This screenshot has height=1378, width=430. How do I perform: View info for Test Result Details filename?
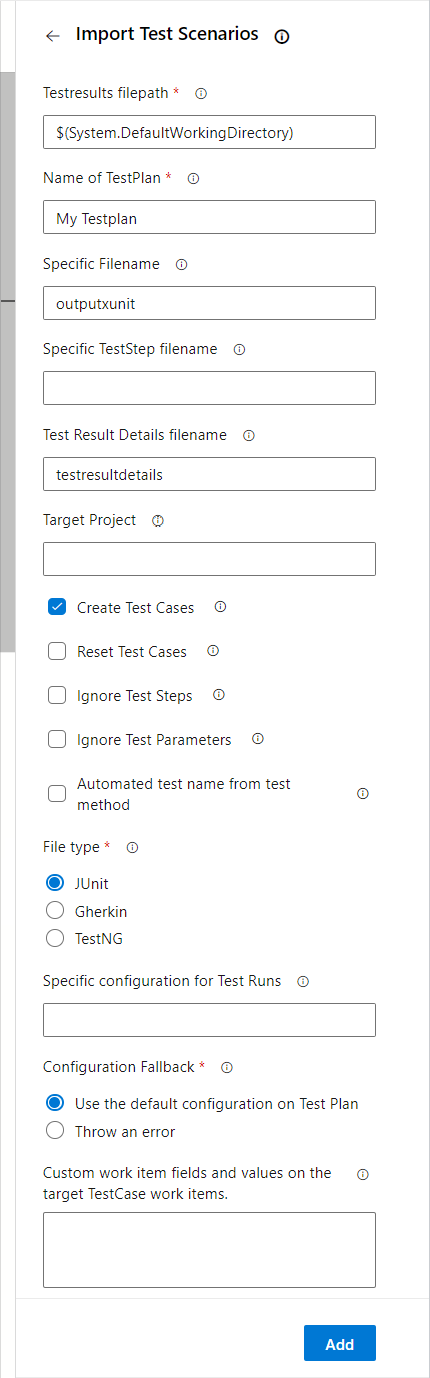click(249, 435)
